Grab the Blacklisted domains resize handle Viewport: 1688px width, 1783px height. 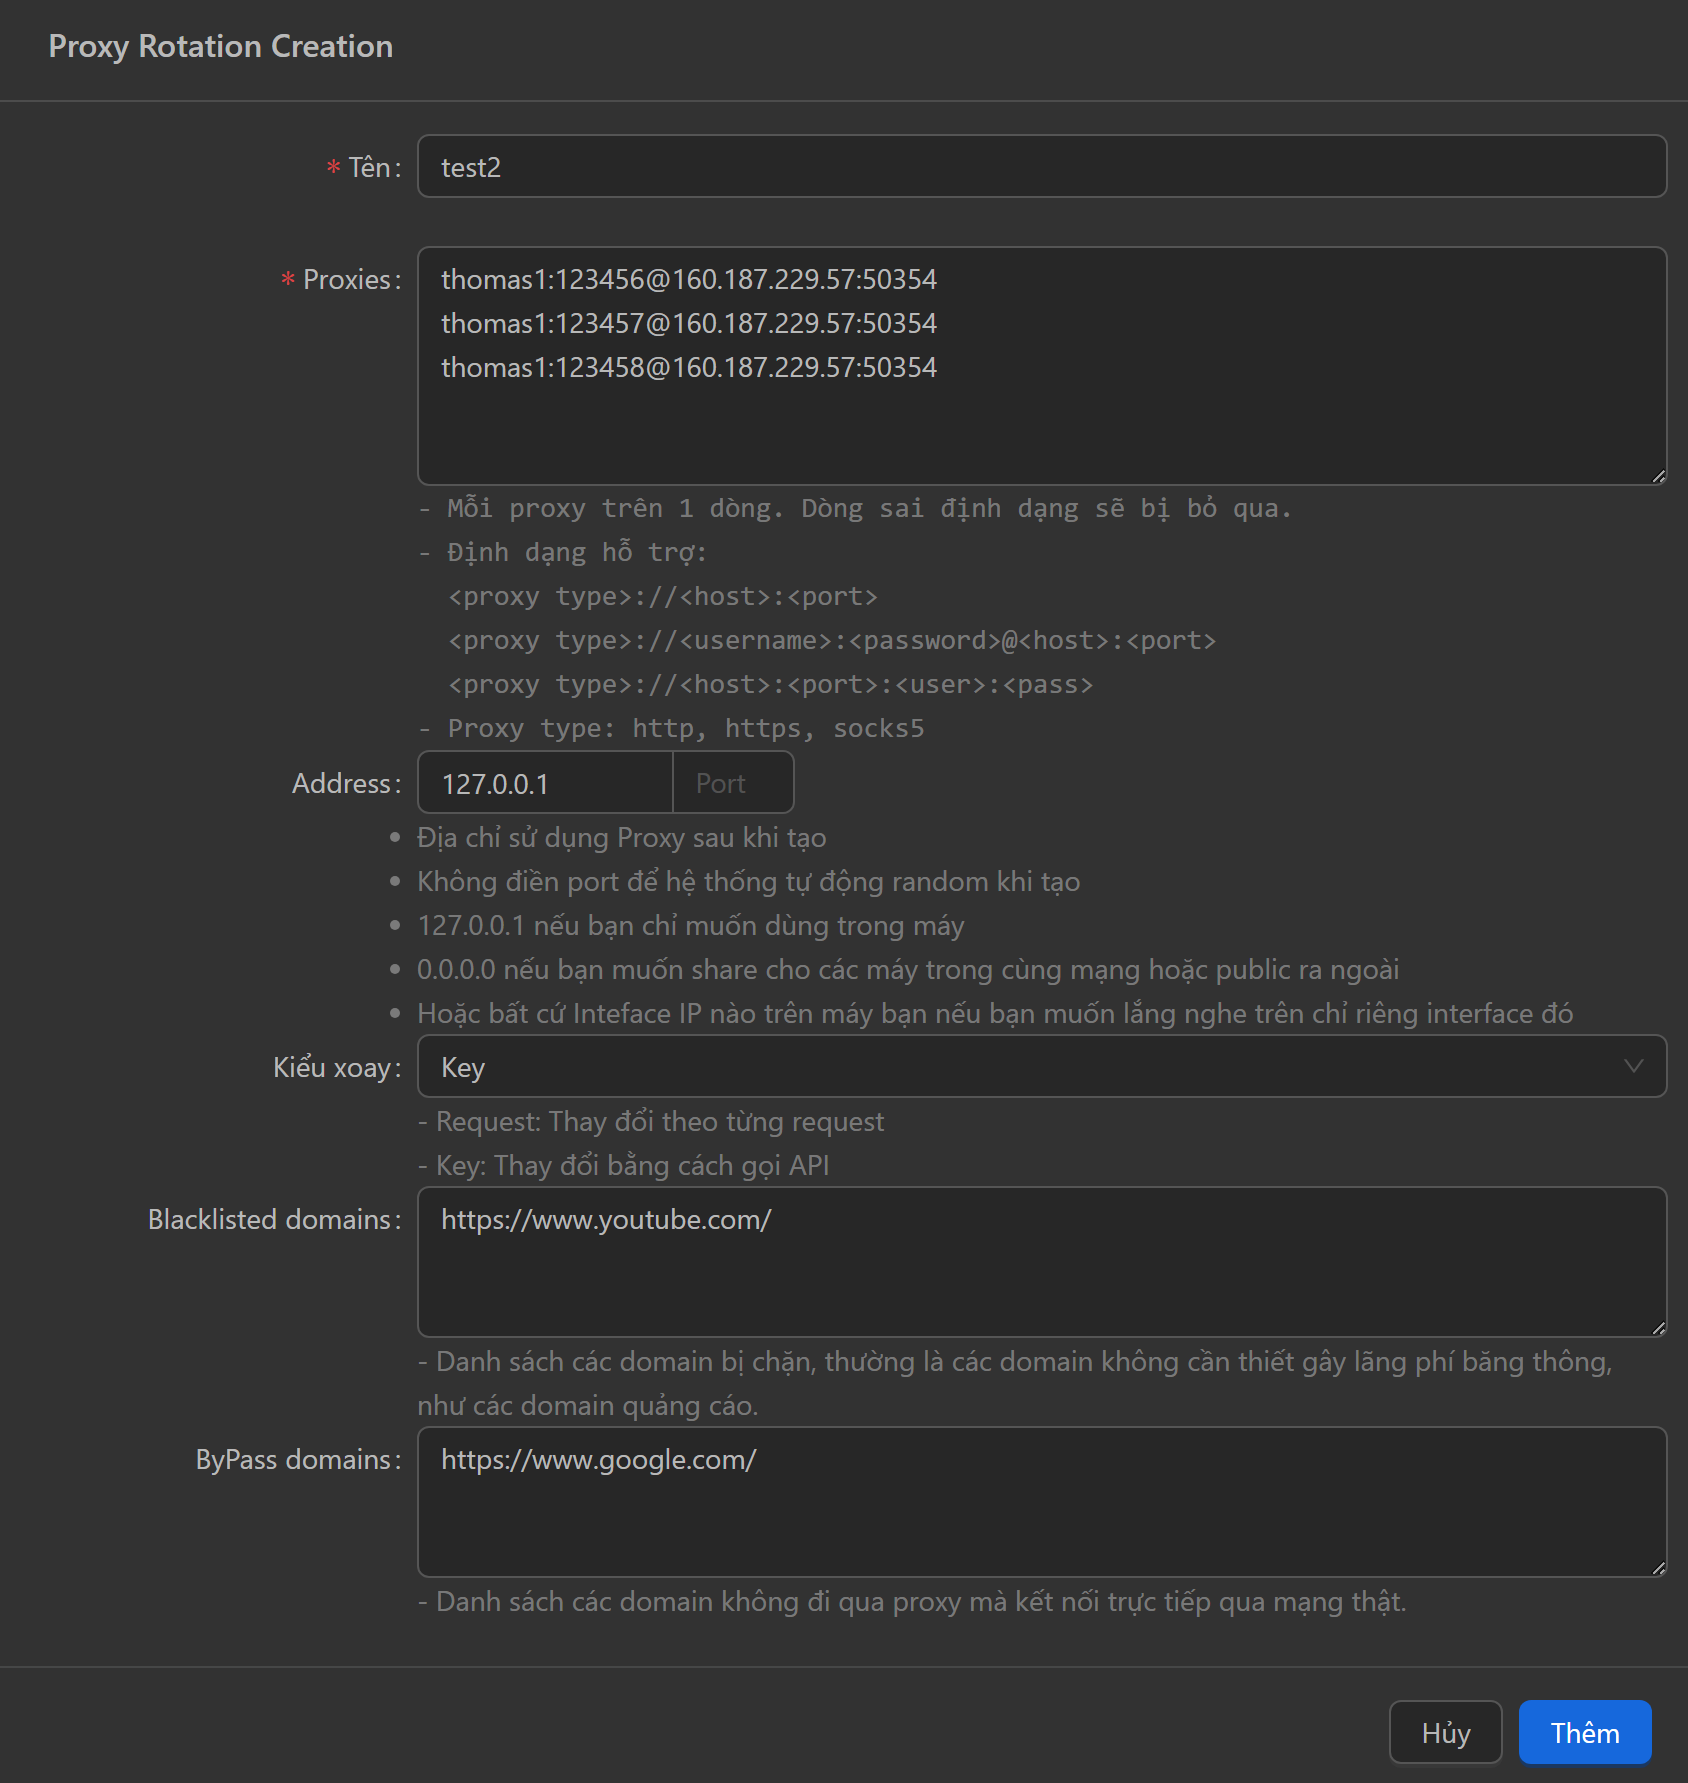click(x=1658, y=1328)
